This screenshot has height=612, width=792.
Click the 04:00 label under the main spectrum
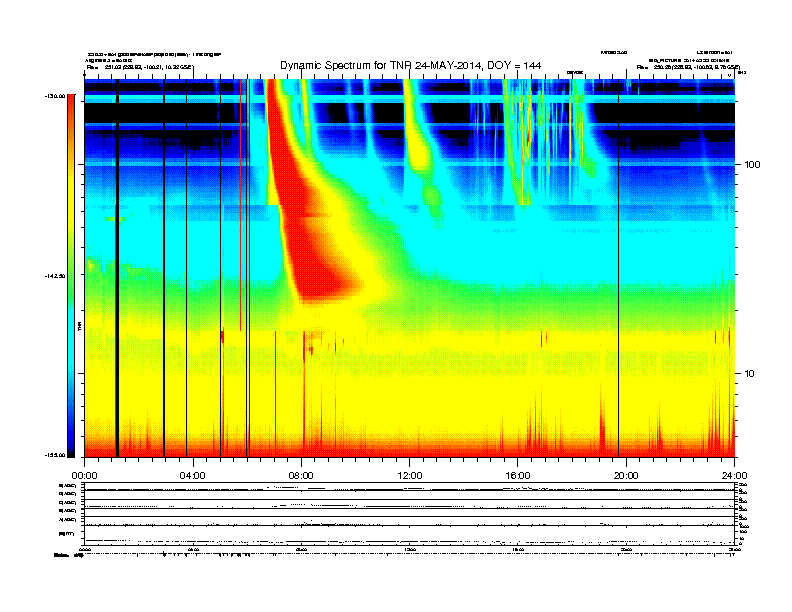tap(192, 476)
